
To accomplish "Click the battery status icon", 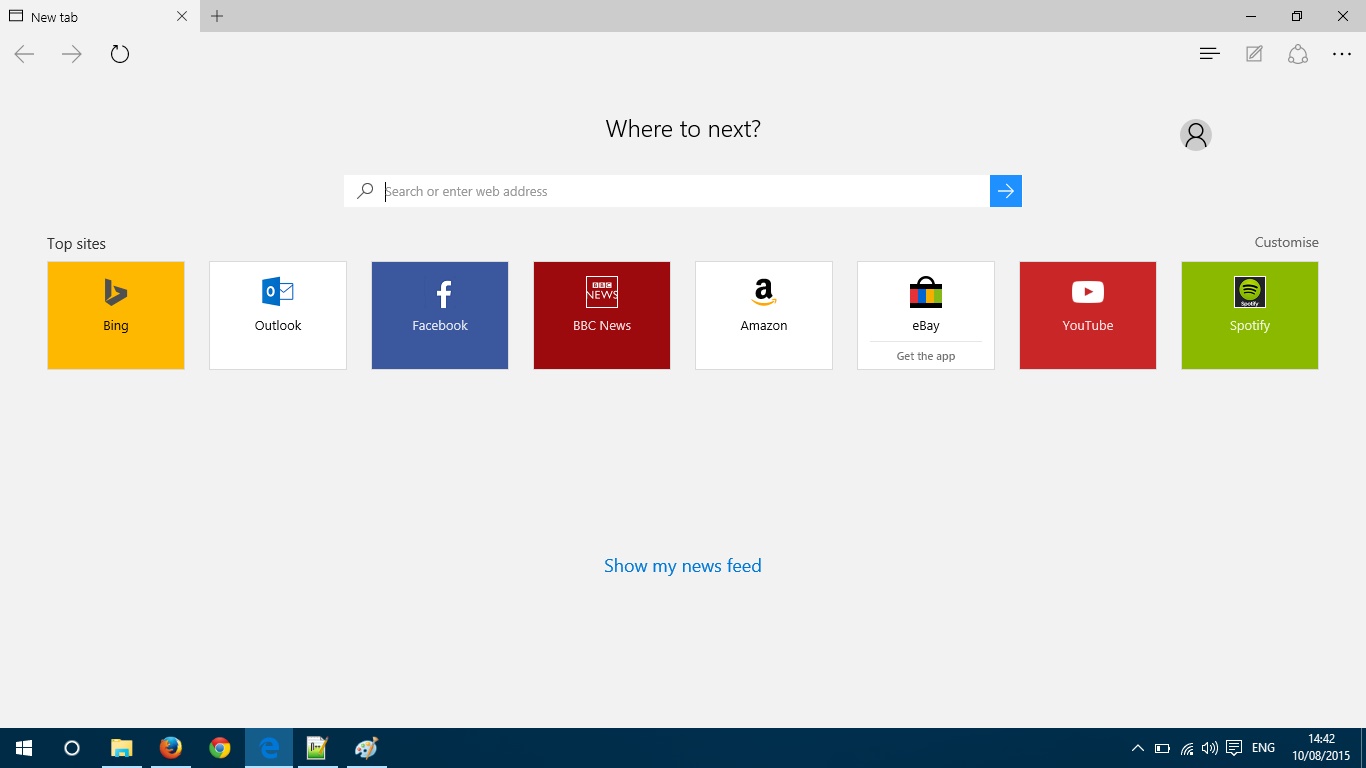I will 1162,748.
